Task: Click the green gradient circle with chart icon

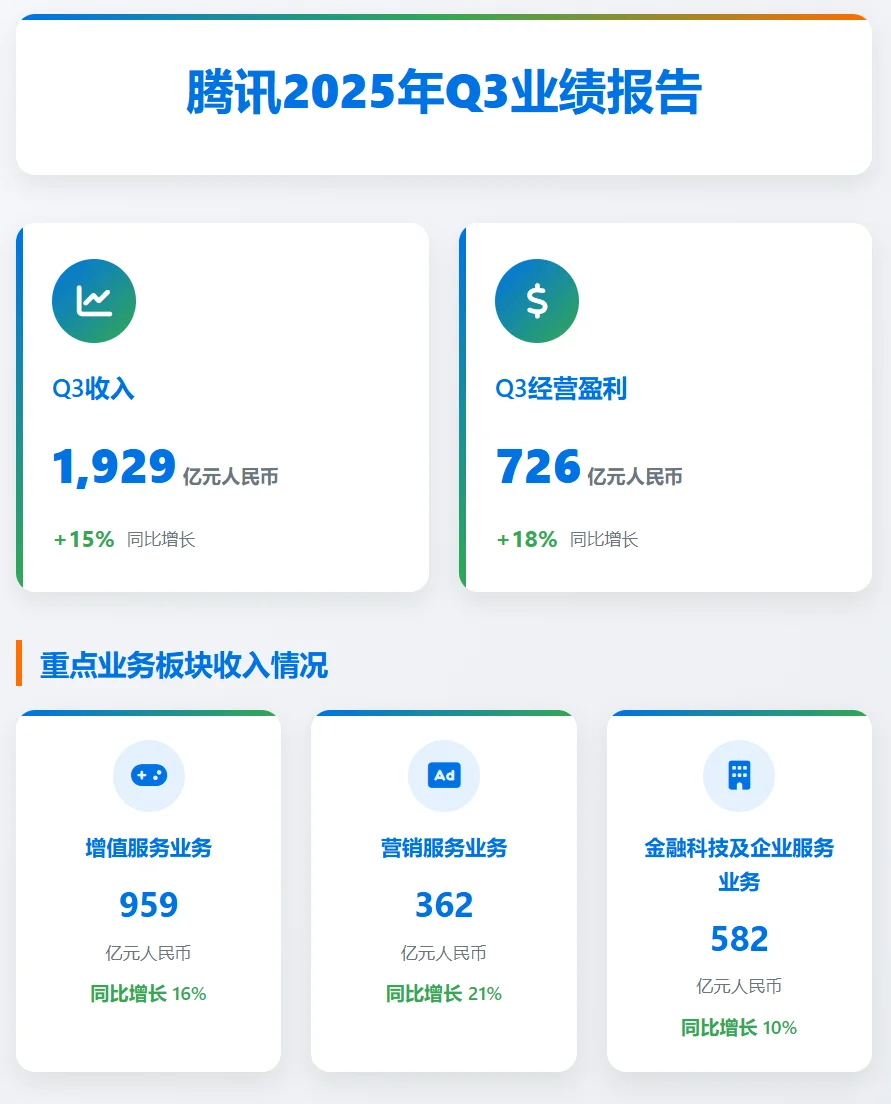Action: point(94,300)
